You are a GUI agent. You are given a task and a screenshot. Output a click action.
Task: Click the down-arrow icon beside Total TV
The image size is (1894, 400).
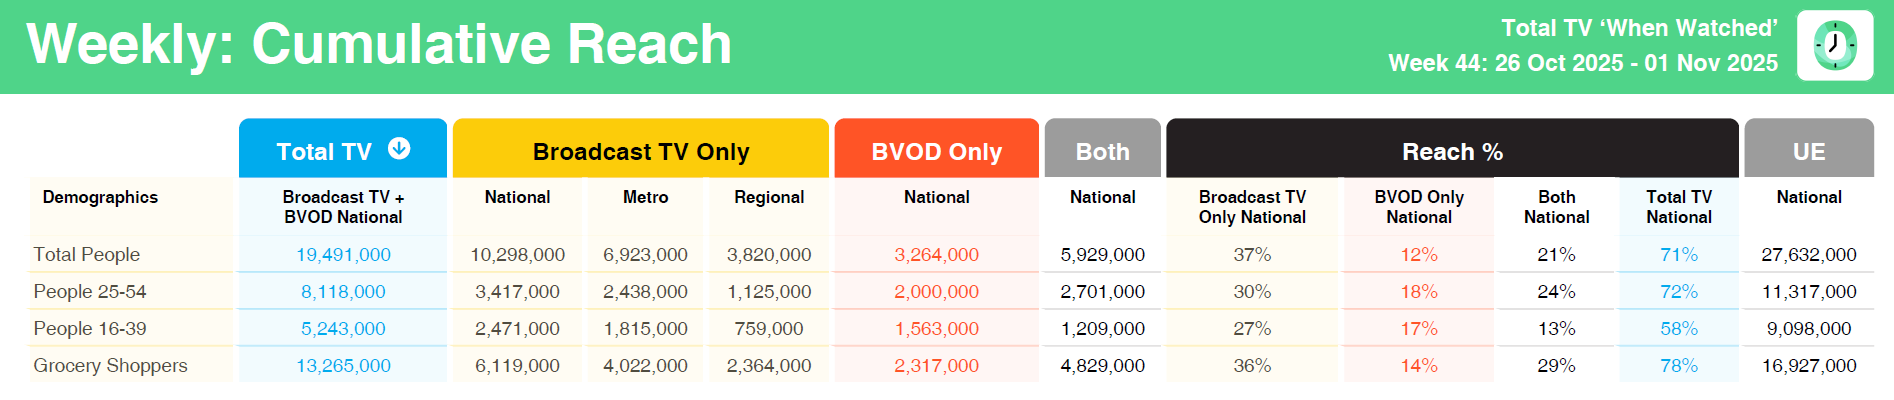click(x=399, y=149)
